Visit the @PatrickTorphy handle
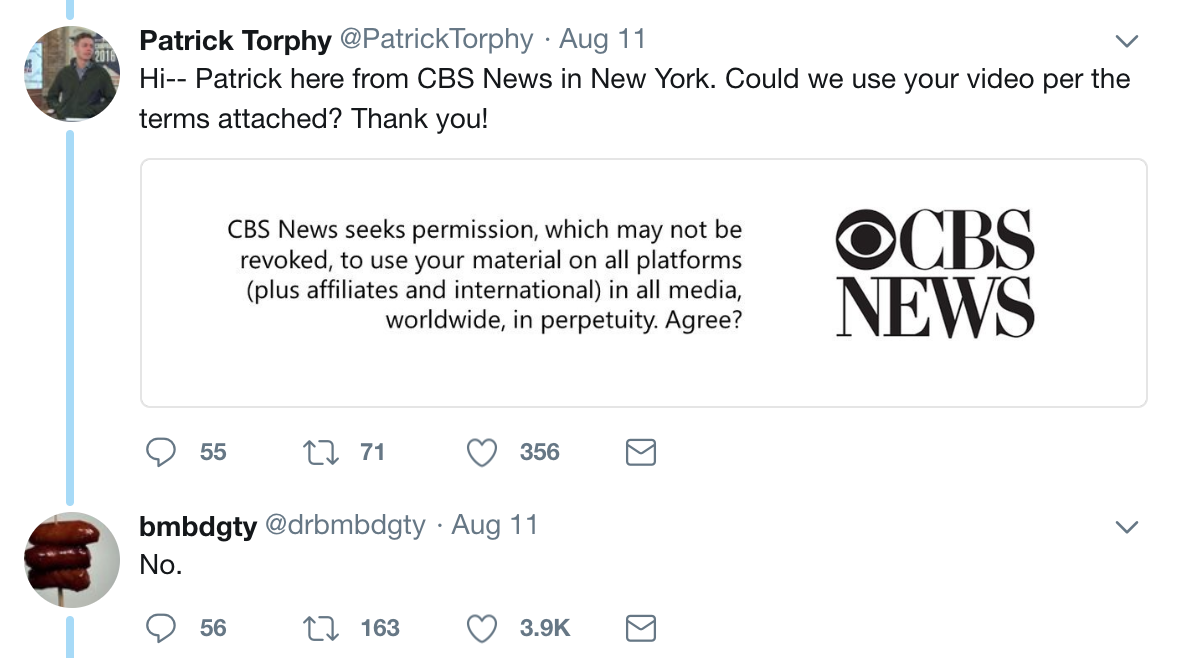 437,40
